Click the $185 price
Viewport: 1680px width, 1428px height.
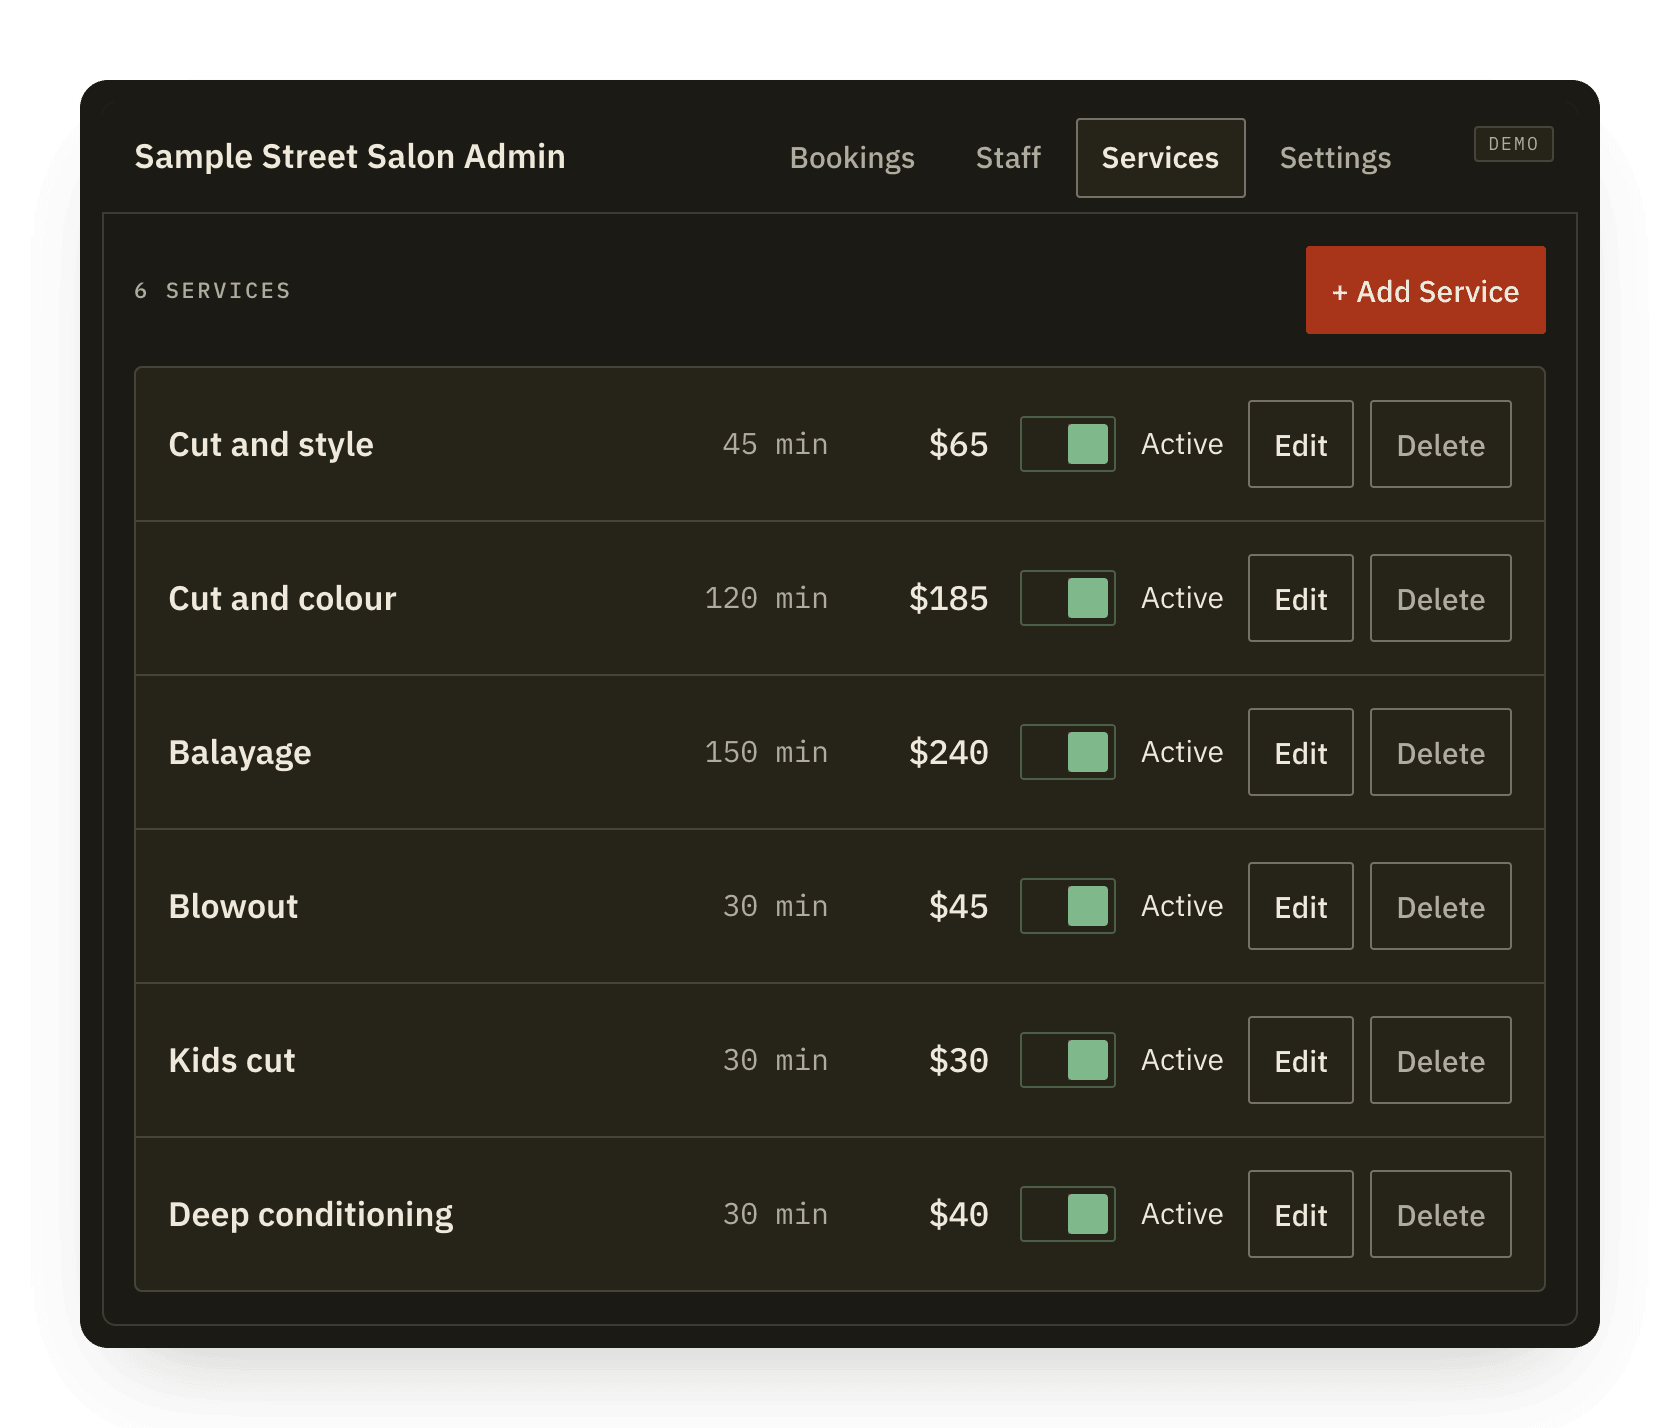[x=948, y=598]
